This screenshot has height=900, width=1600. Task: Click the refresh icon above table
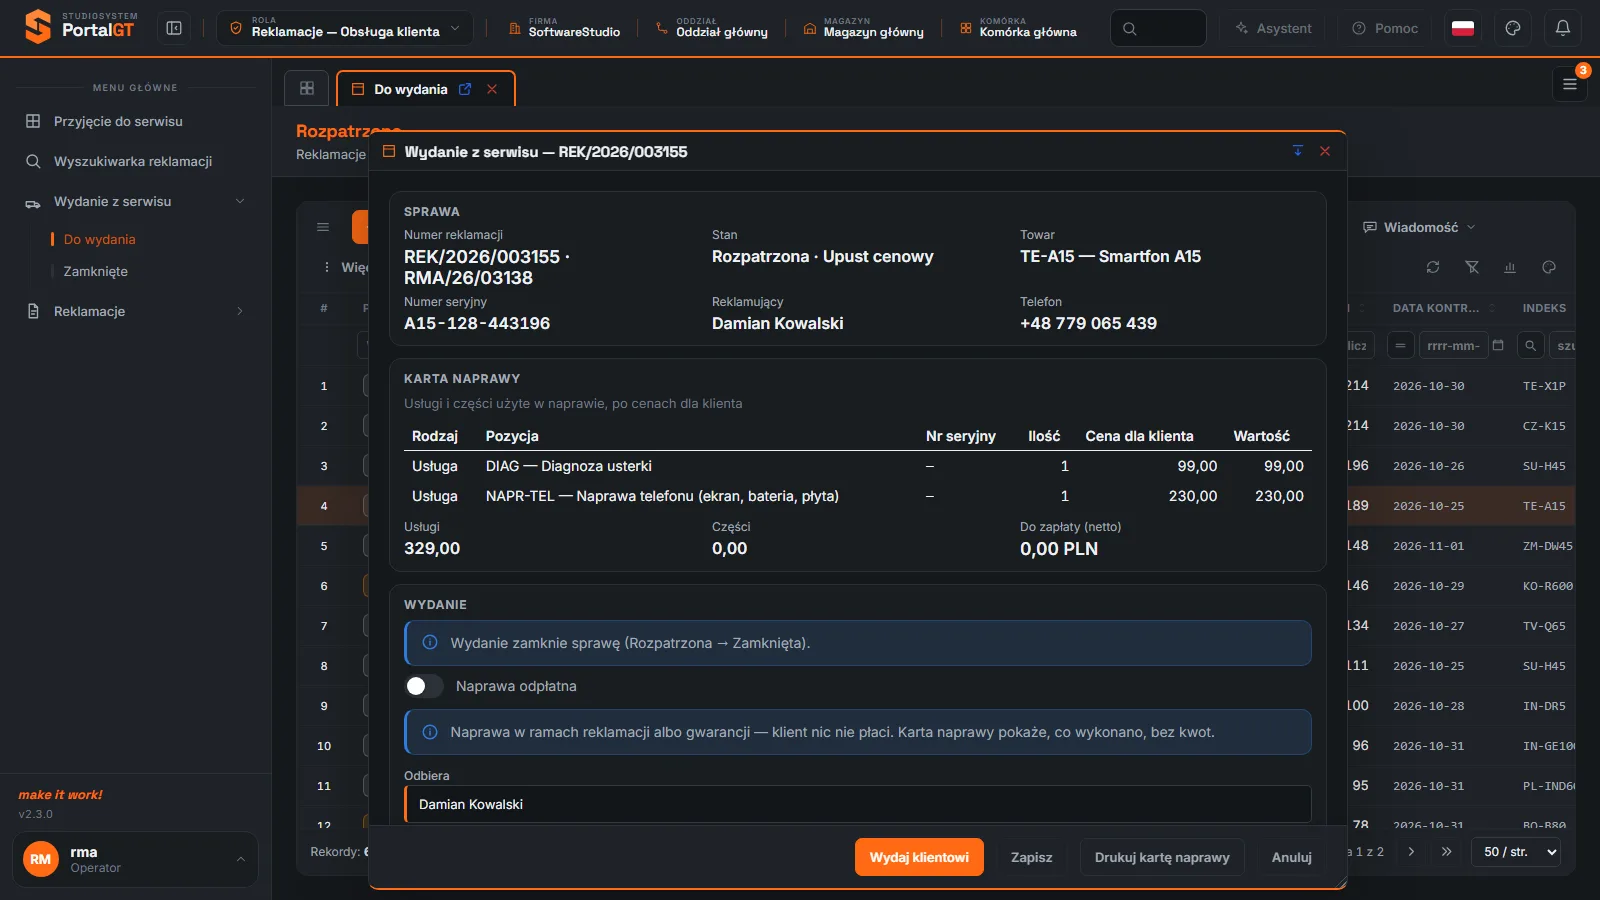[x=1433, y=267]
